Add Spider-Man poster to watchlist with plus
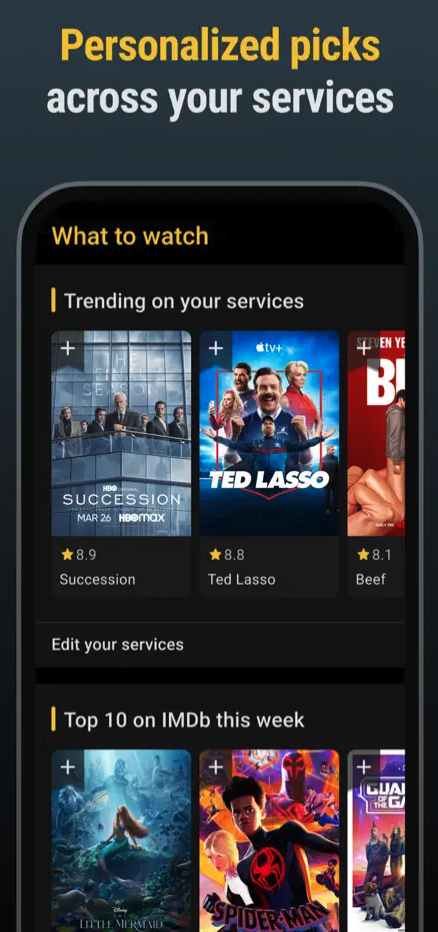 click(x=216, y=767)
